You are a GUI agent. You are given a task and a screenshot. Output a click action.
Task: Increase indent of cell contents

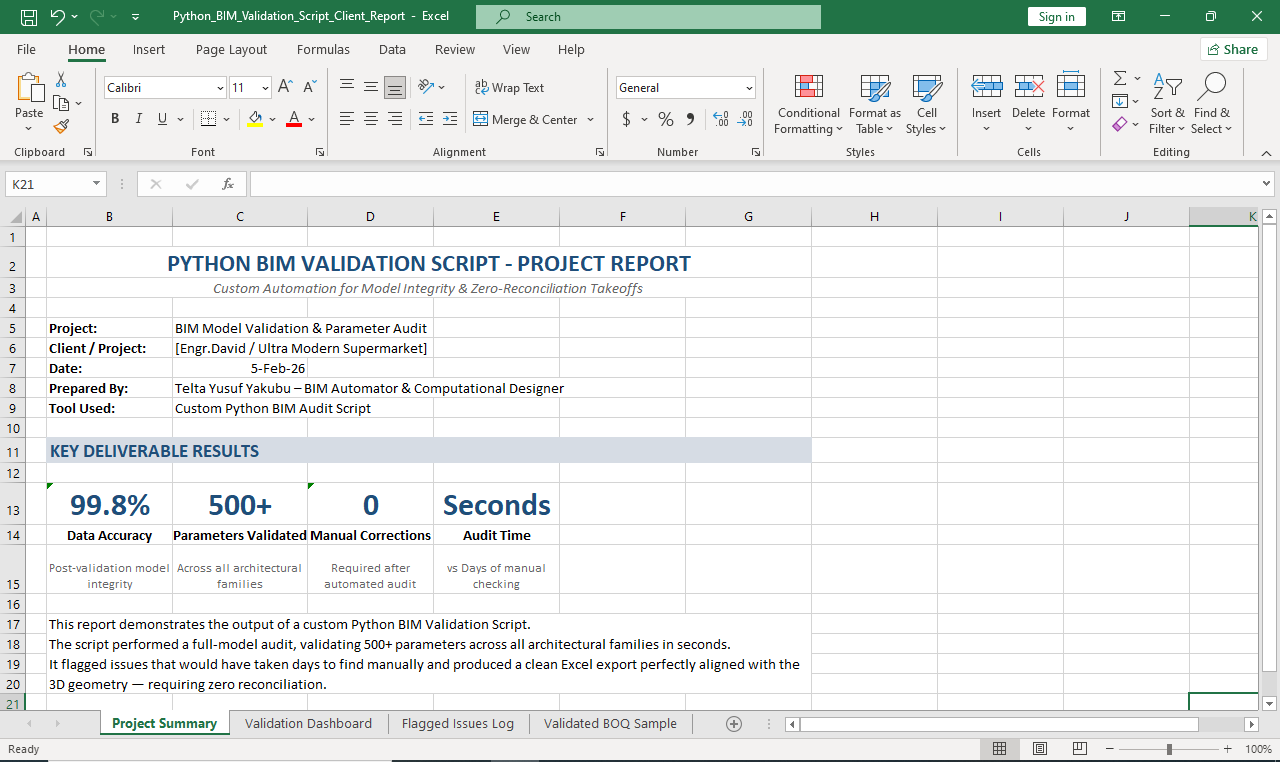pos(451,119)
